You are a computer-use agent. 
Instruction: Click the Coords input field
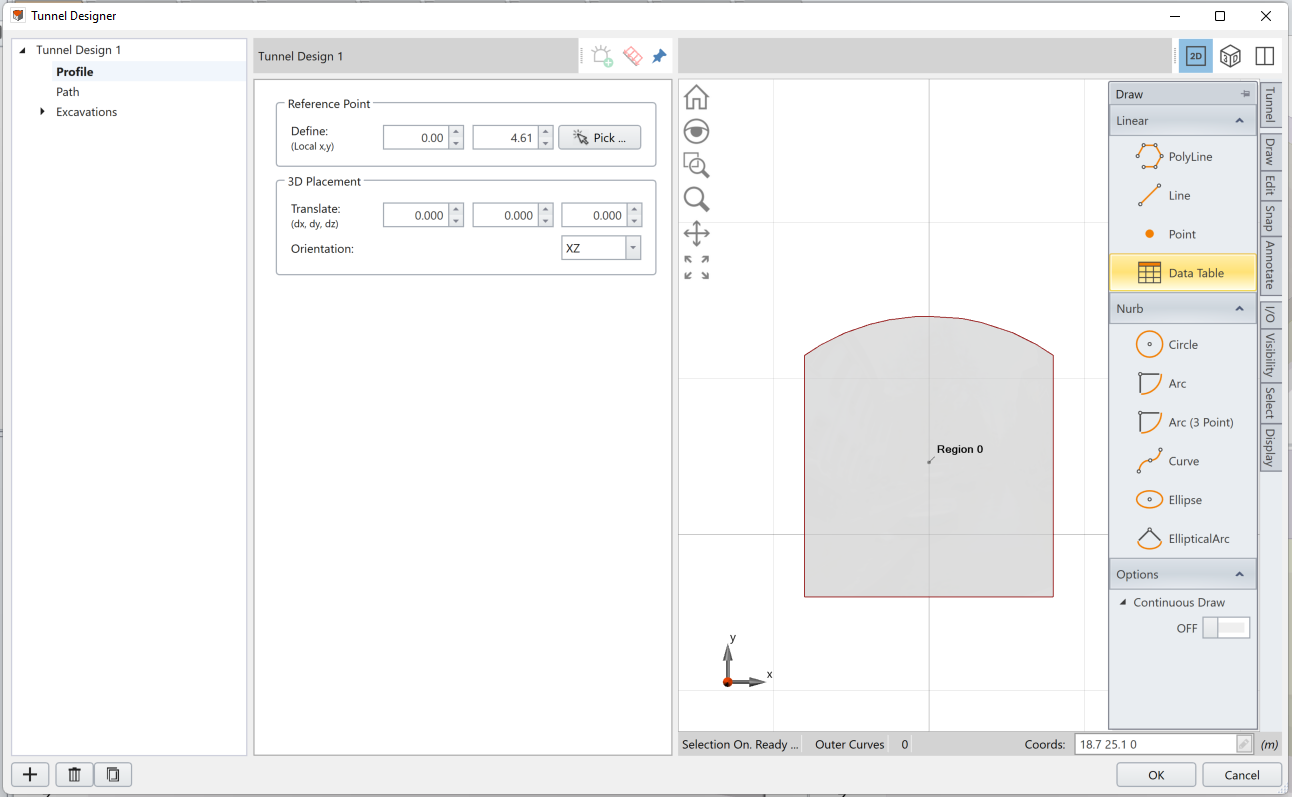[x=1155, y=744]
